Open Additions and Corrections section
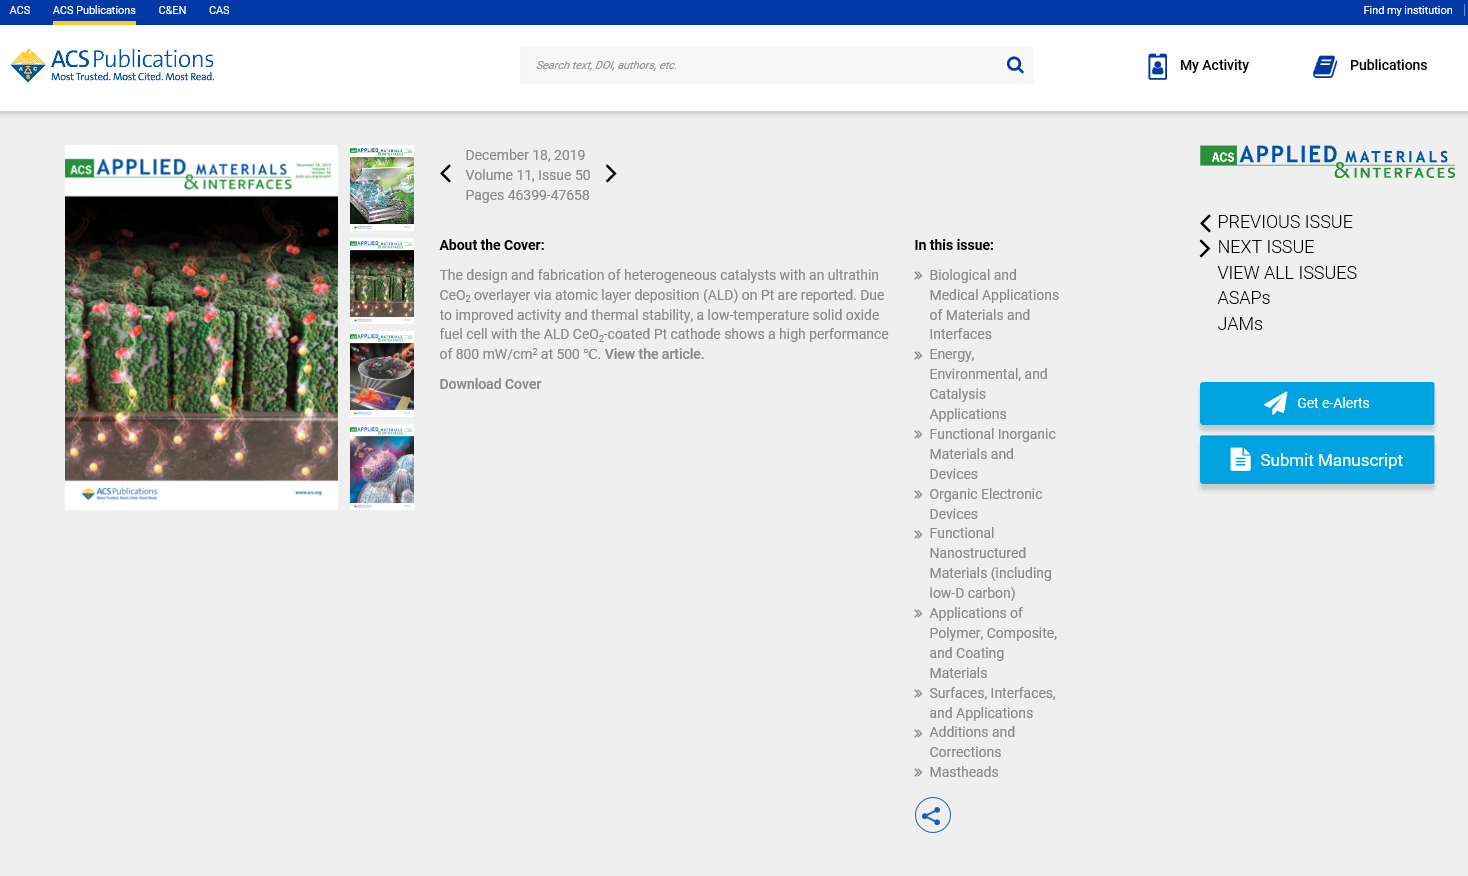This screenshot has height=876, width=1468. click(x=972, y=742)
